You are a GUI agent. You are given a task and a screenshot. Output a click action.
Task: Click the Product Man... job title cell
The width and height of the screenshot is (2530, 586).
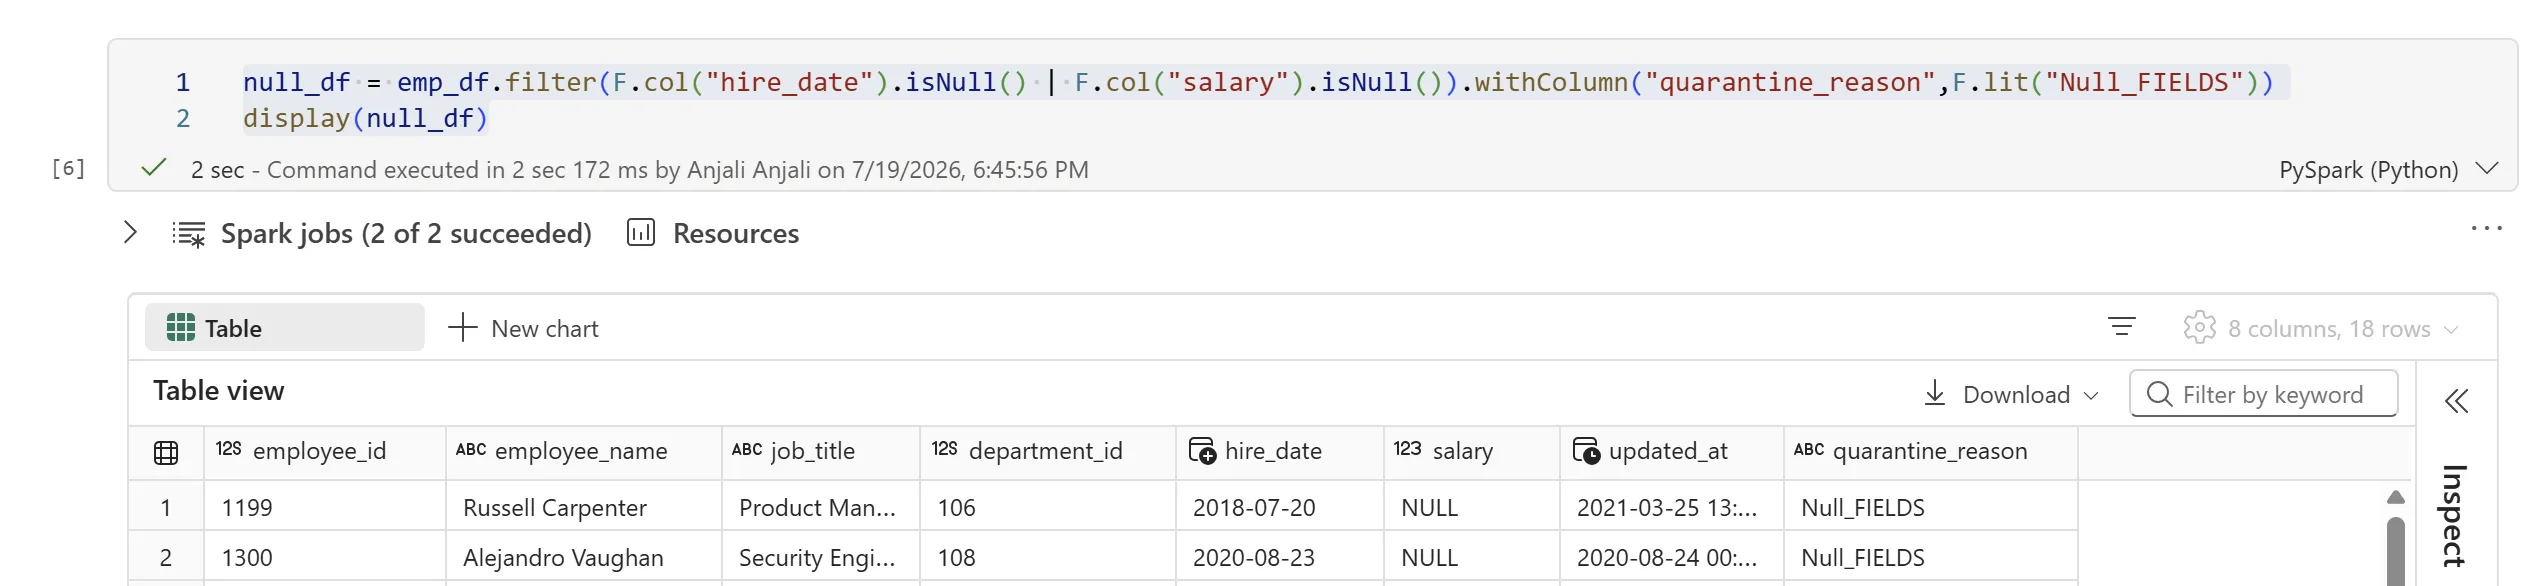pyautogui.click(x=821, y=507)
